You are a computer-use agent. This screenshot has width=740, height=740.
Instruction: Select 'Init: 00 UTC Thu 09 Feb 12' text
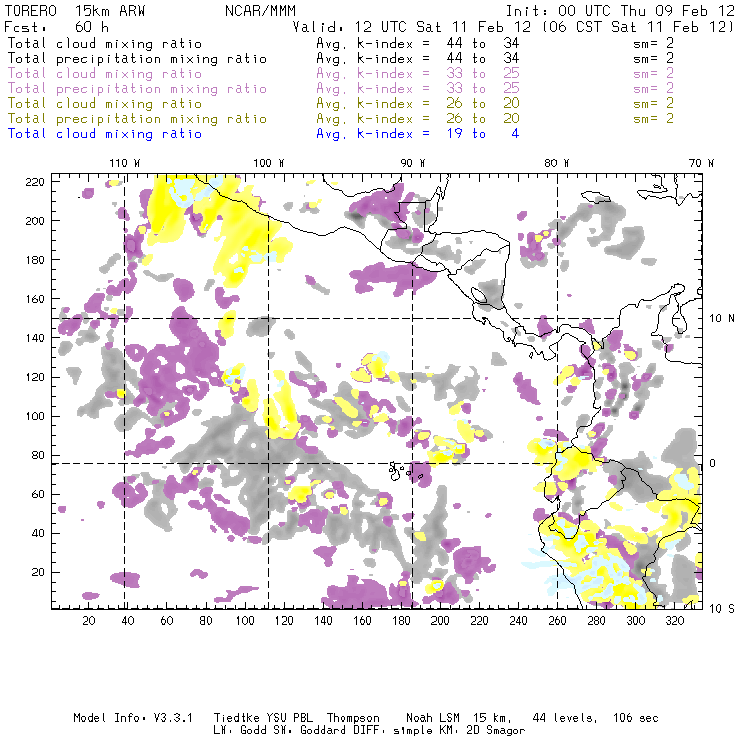pos(620,11)
